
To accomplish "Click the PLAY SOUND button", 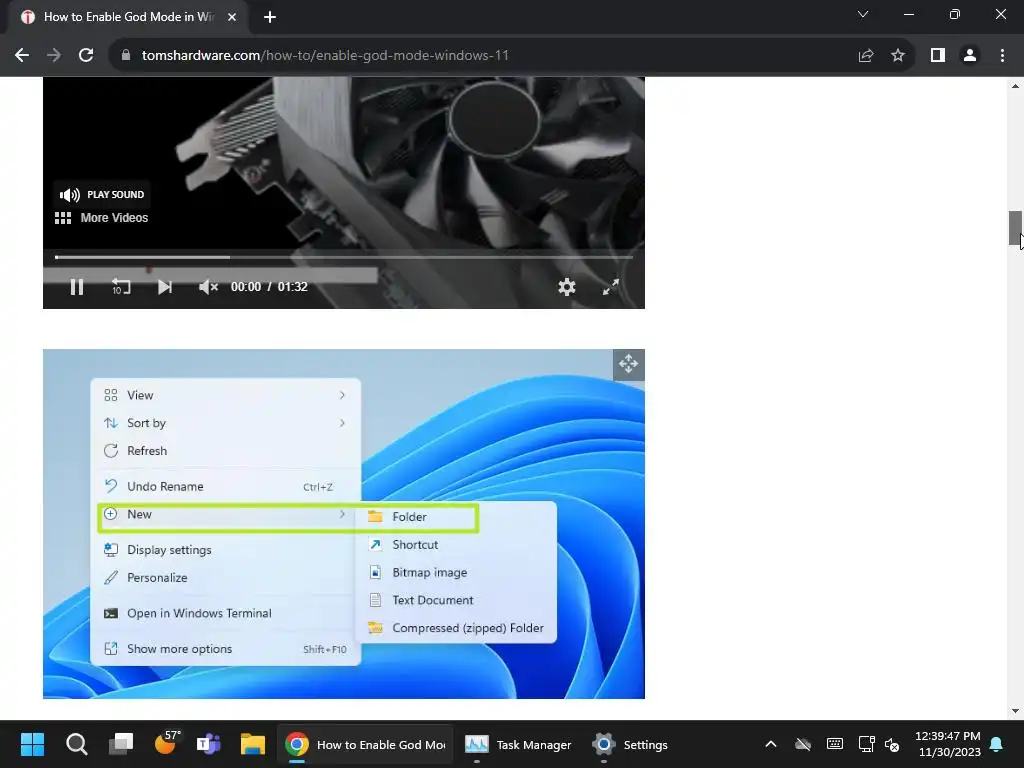I will [102, 195].
